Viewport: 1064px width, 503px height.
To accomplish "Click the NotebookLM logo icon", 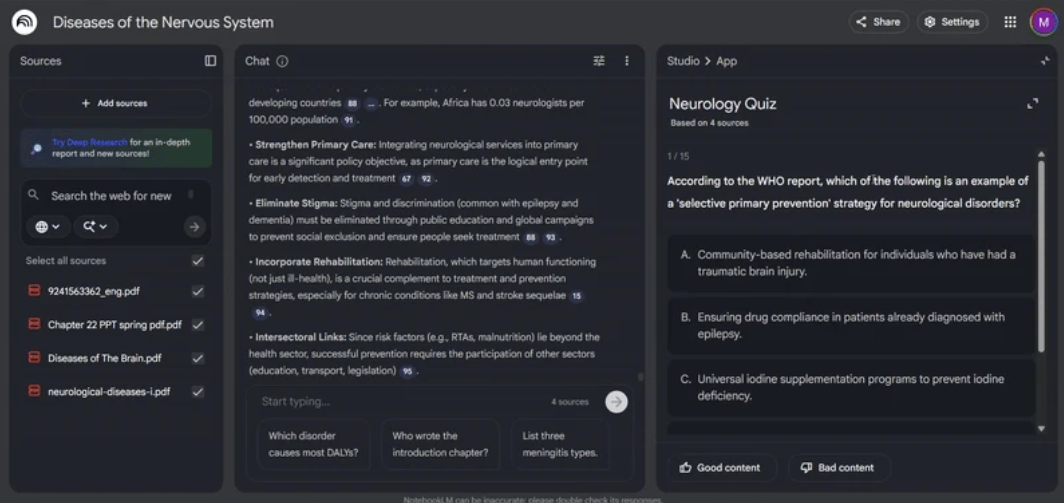I will pyautogui.click(x=24, y=22).
